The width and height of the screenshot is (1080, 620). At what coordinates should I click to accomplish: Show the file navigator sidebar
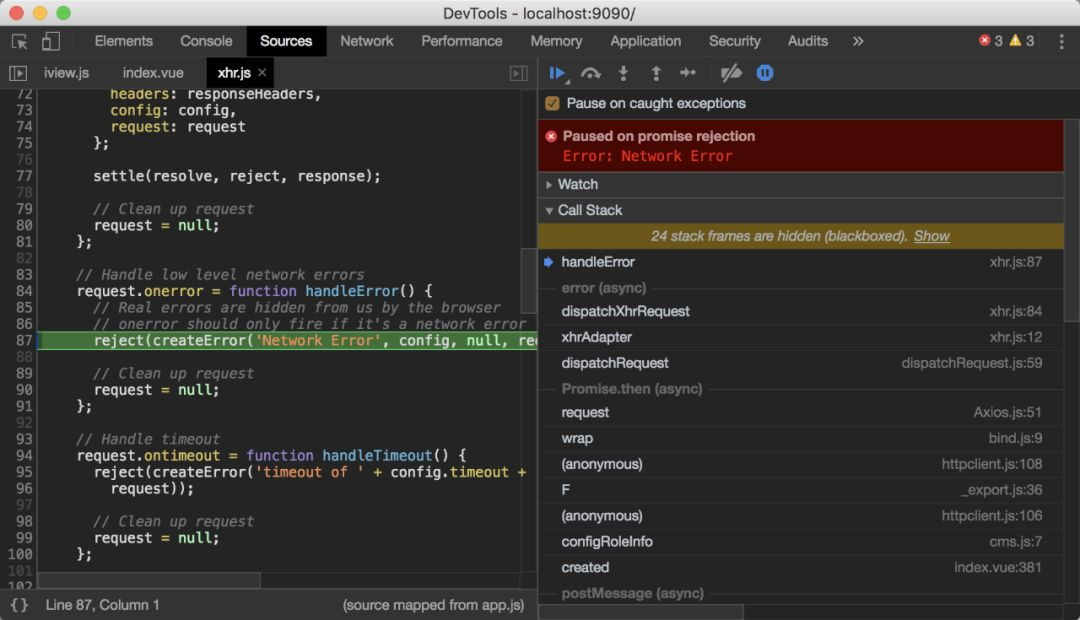(x=18, y=73)
